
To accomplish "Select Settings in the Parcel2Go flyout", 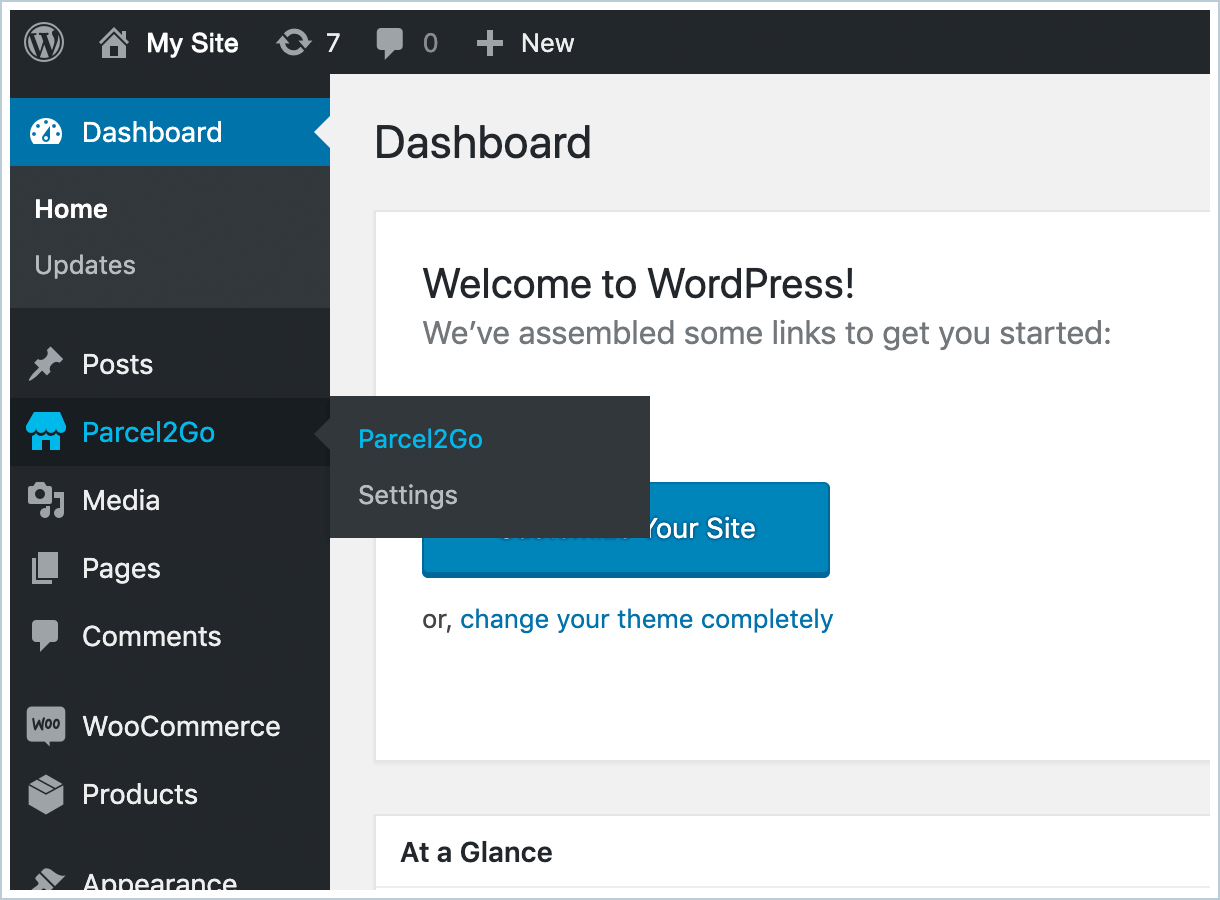I will [408, 495].
